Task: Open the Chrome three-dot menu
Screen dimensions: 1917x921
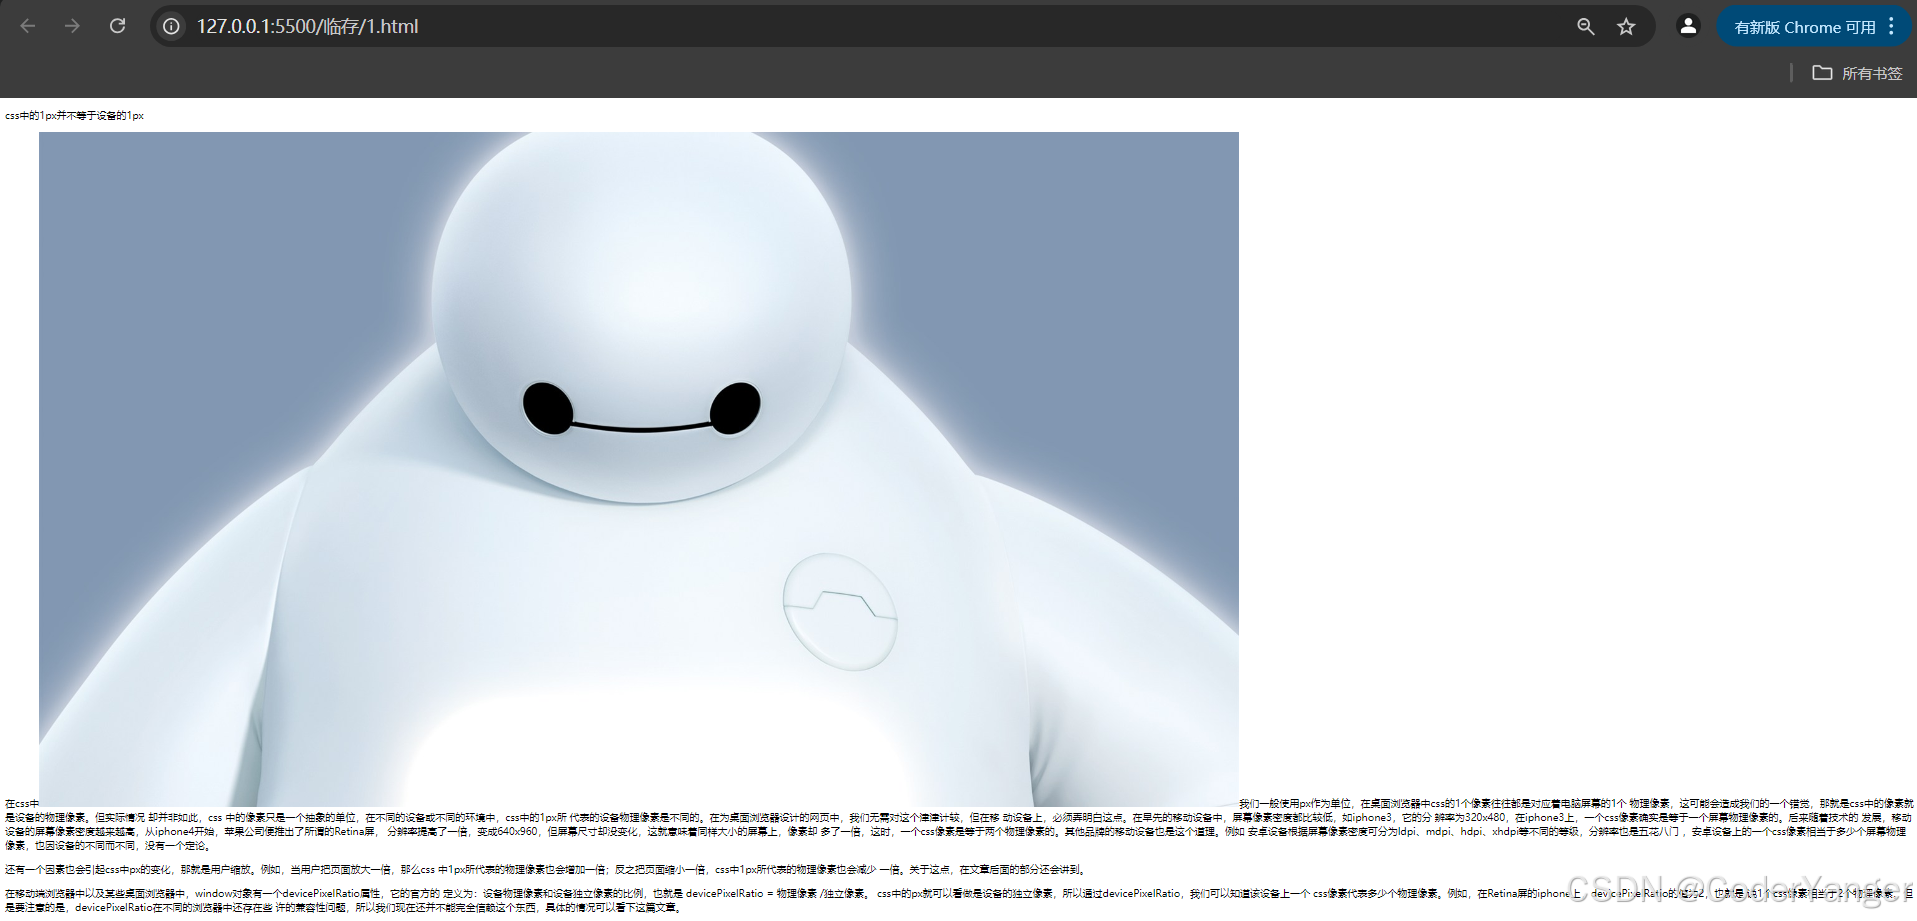Action: 1892,26
